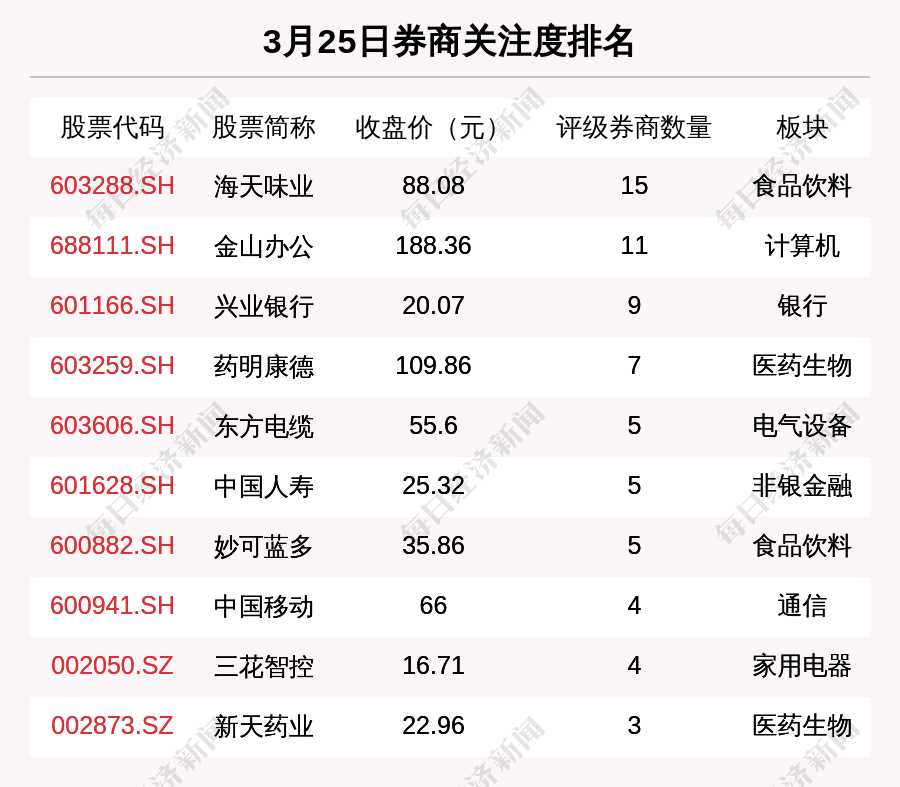900x787 pixels.
Task: Click sector 通信
Action: click(x=802, y=607)
